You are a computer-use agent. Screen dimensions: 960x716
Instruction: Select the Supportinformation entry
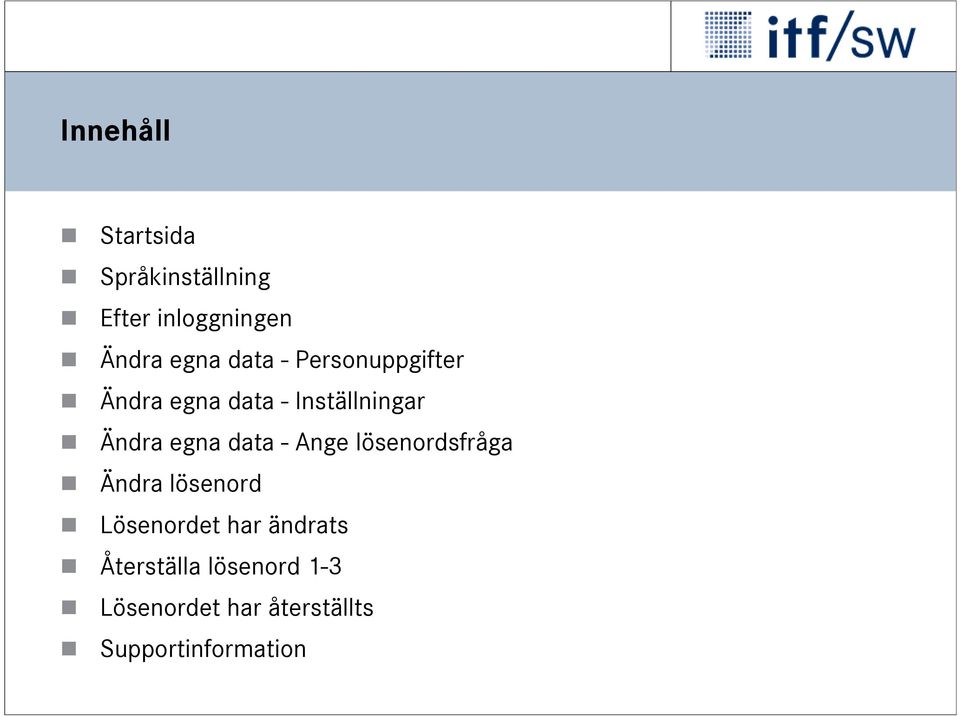(203, 649)
